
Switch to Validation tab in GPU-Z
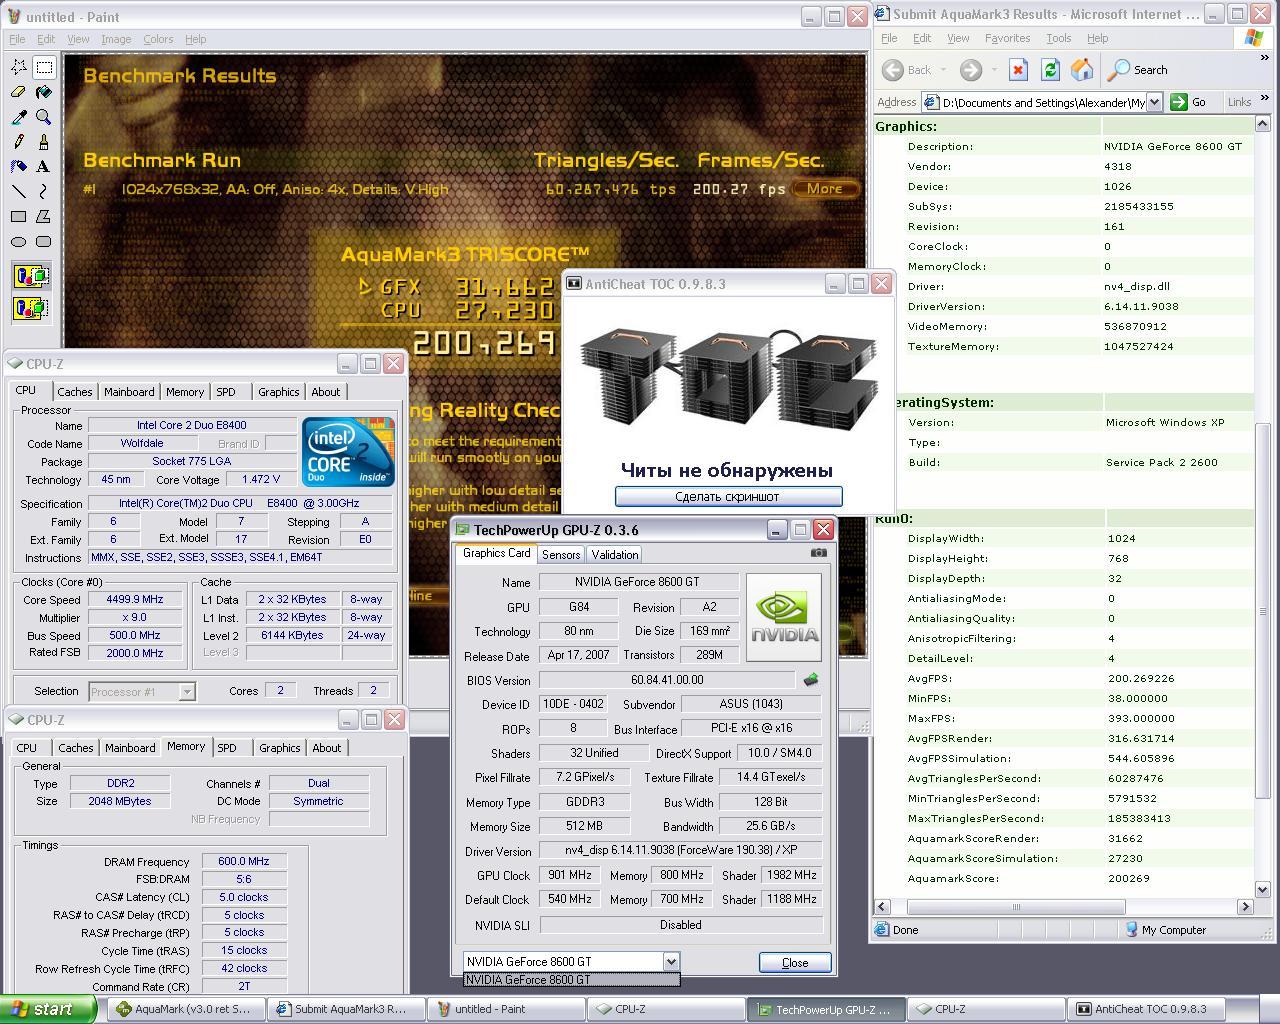[615, 555]
